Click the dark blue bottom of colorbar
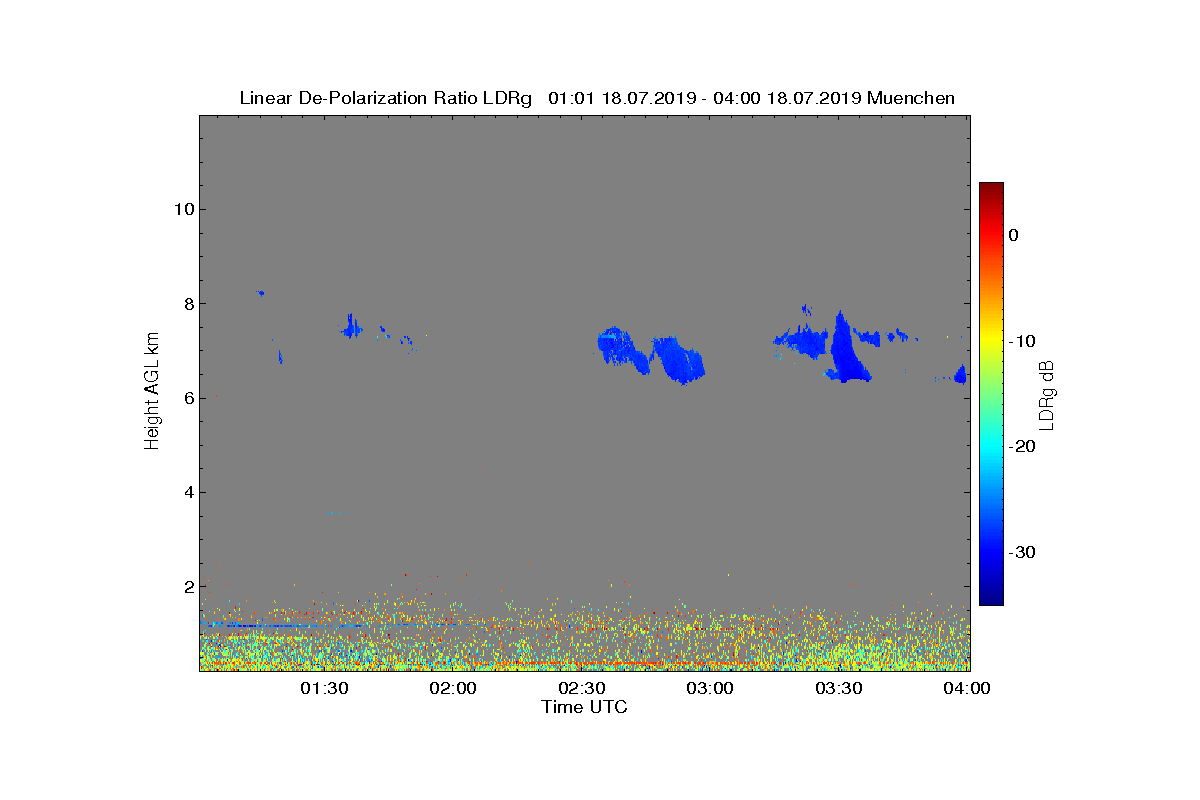The height and width of the screenshot is (800, 1200). click(x=991, y=597)
